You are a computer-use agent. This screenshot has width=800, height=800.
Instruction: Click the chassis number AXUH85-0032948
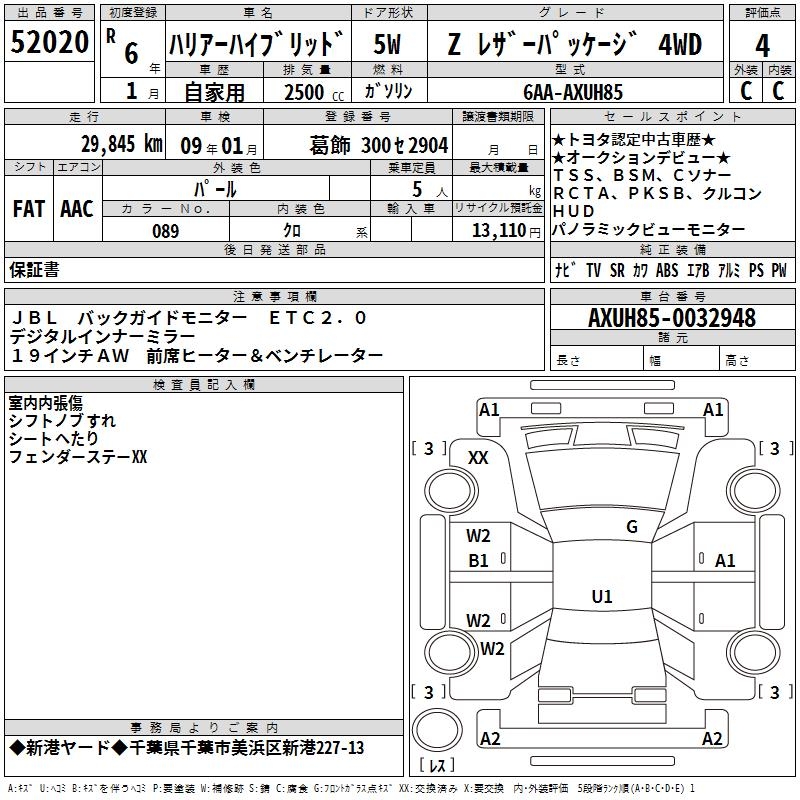pos(671,319)
